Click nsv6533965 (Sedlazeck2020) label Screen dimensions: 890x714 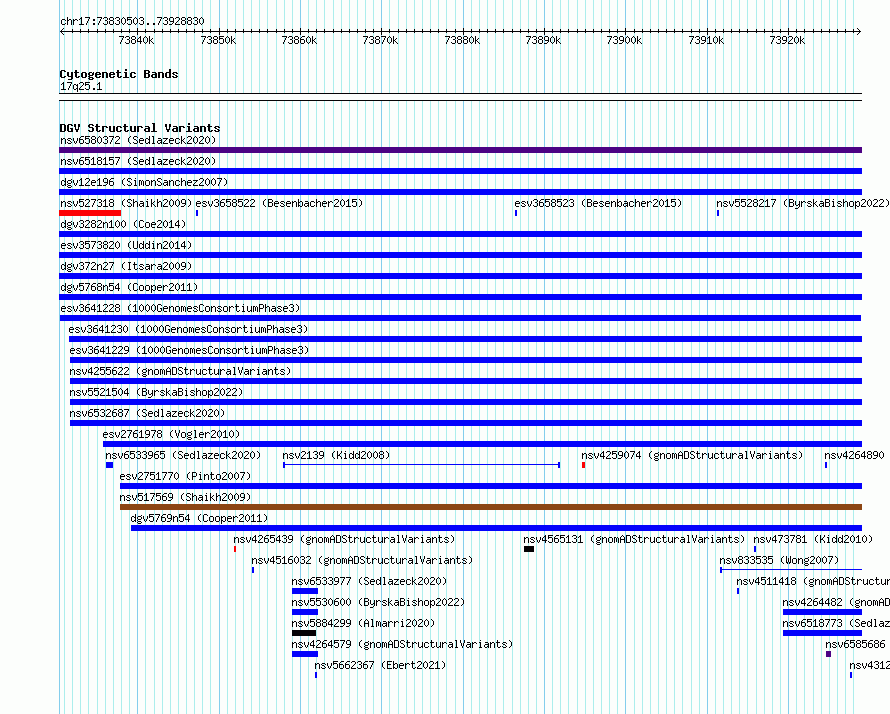point(183,455)
